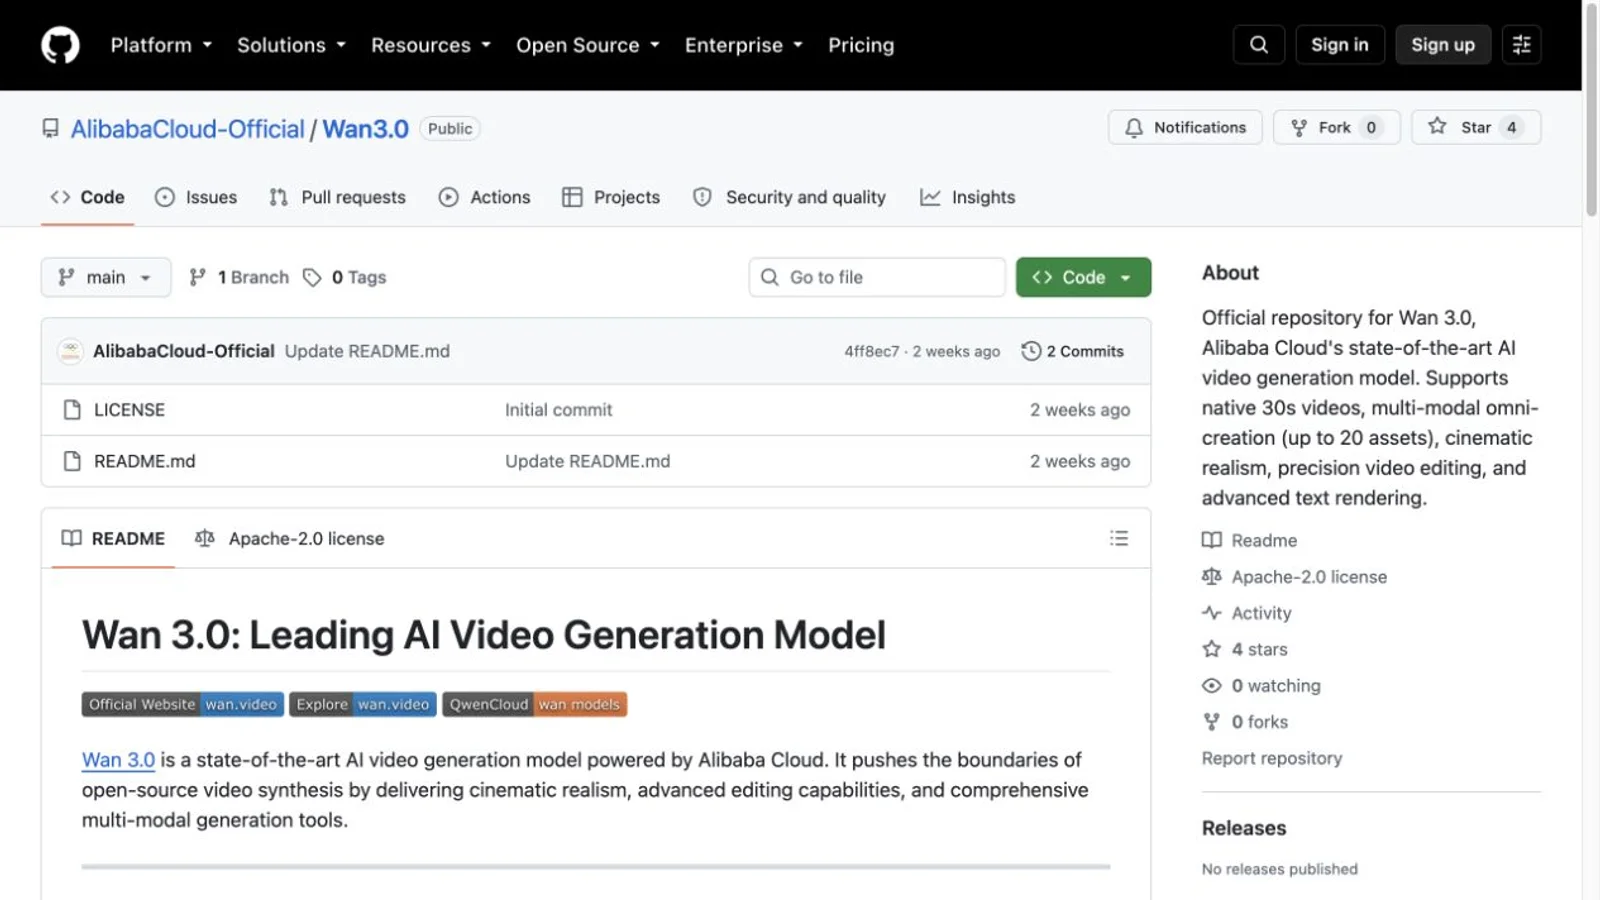Screen dimensions: 1600x900
Task: Switch to the Actions tab
Action: coord(485,197)
